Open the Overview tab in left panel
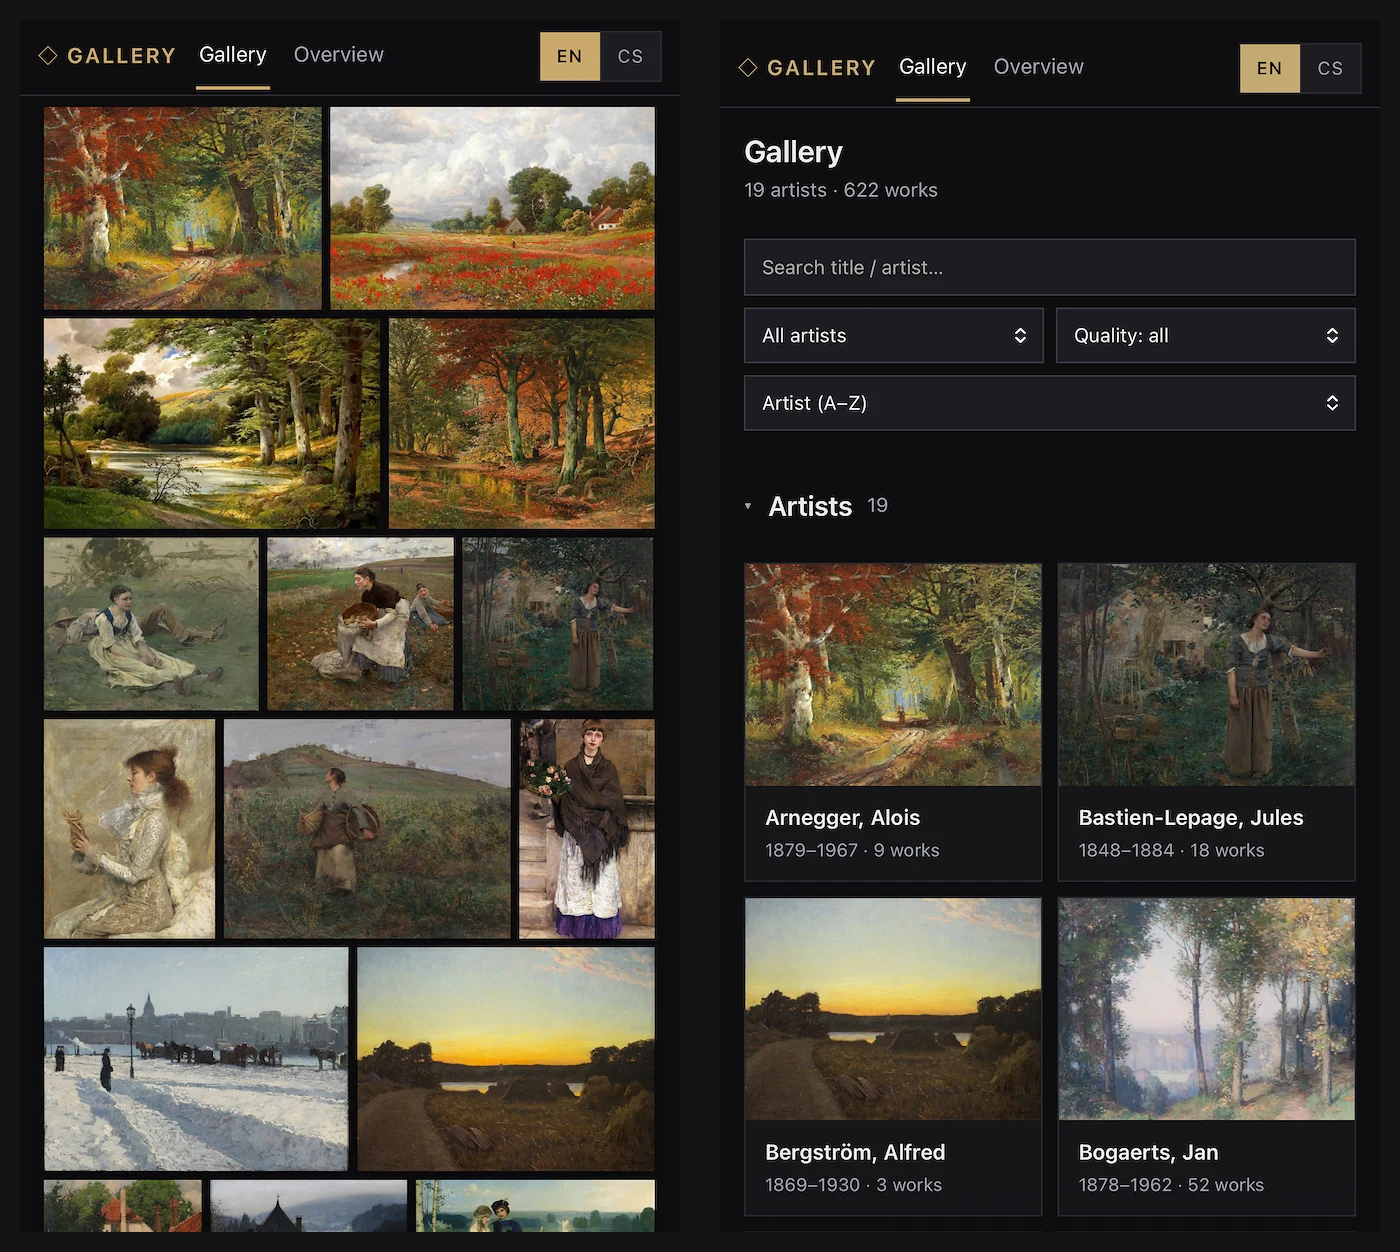 339,55
